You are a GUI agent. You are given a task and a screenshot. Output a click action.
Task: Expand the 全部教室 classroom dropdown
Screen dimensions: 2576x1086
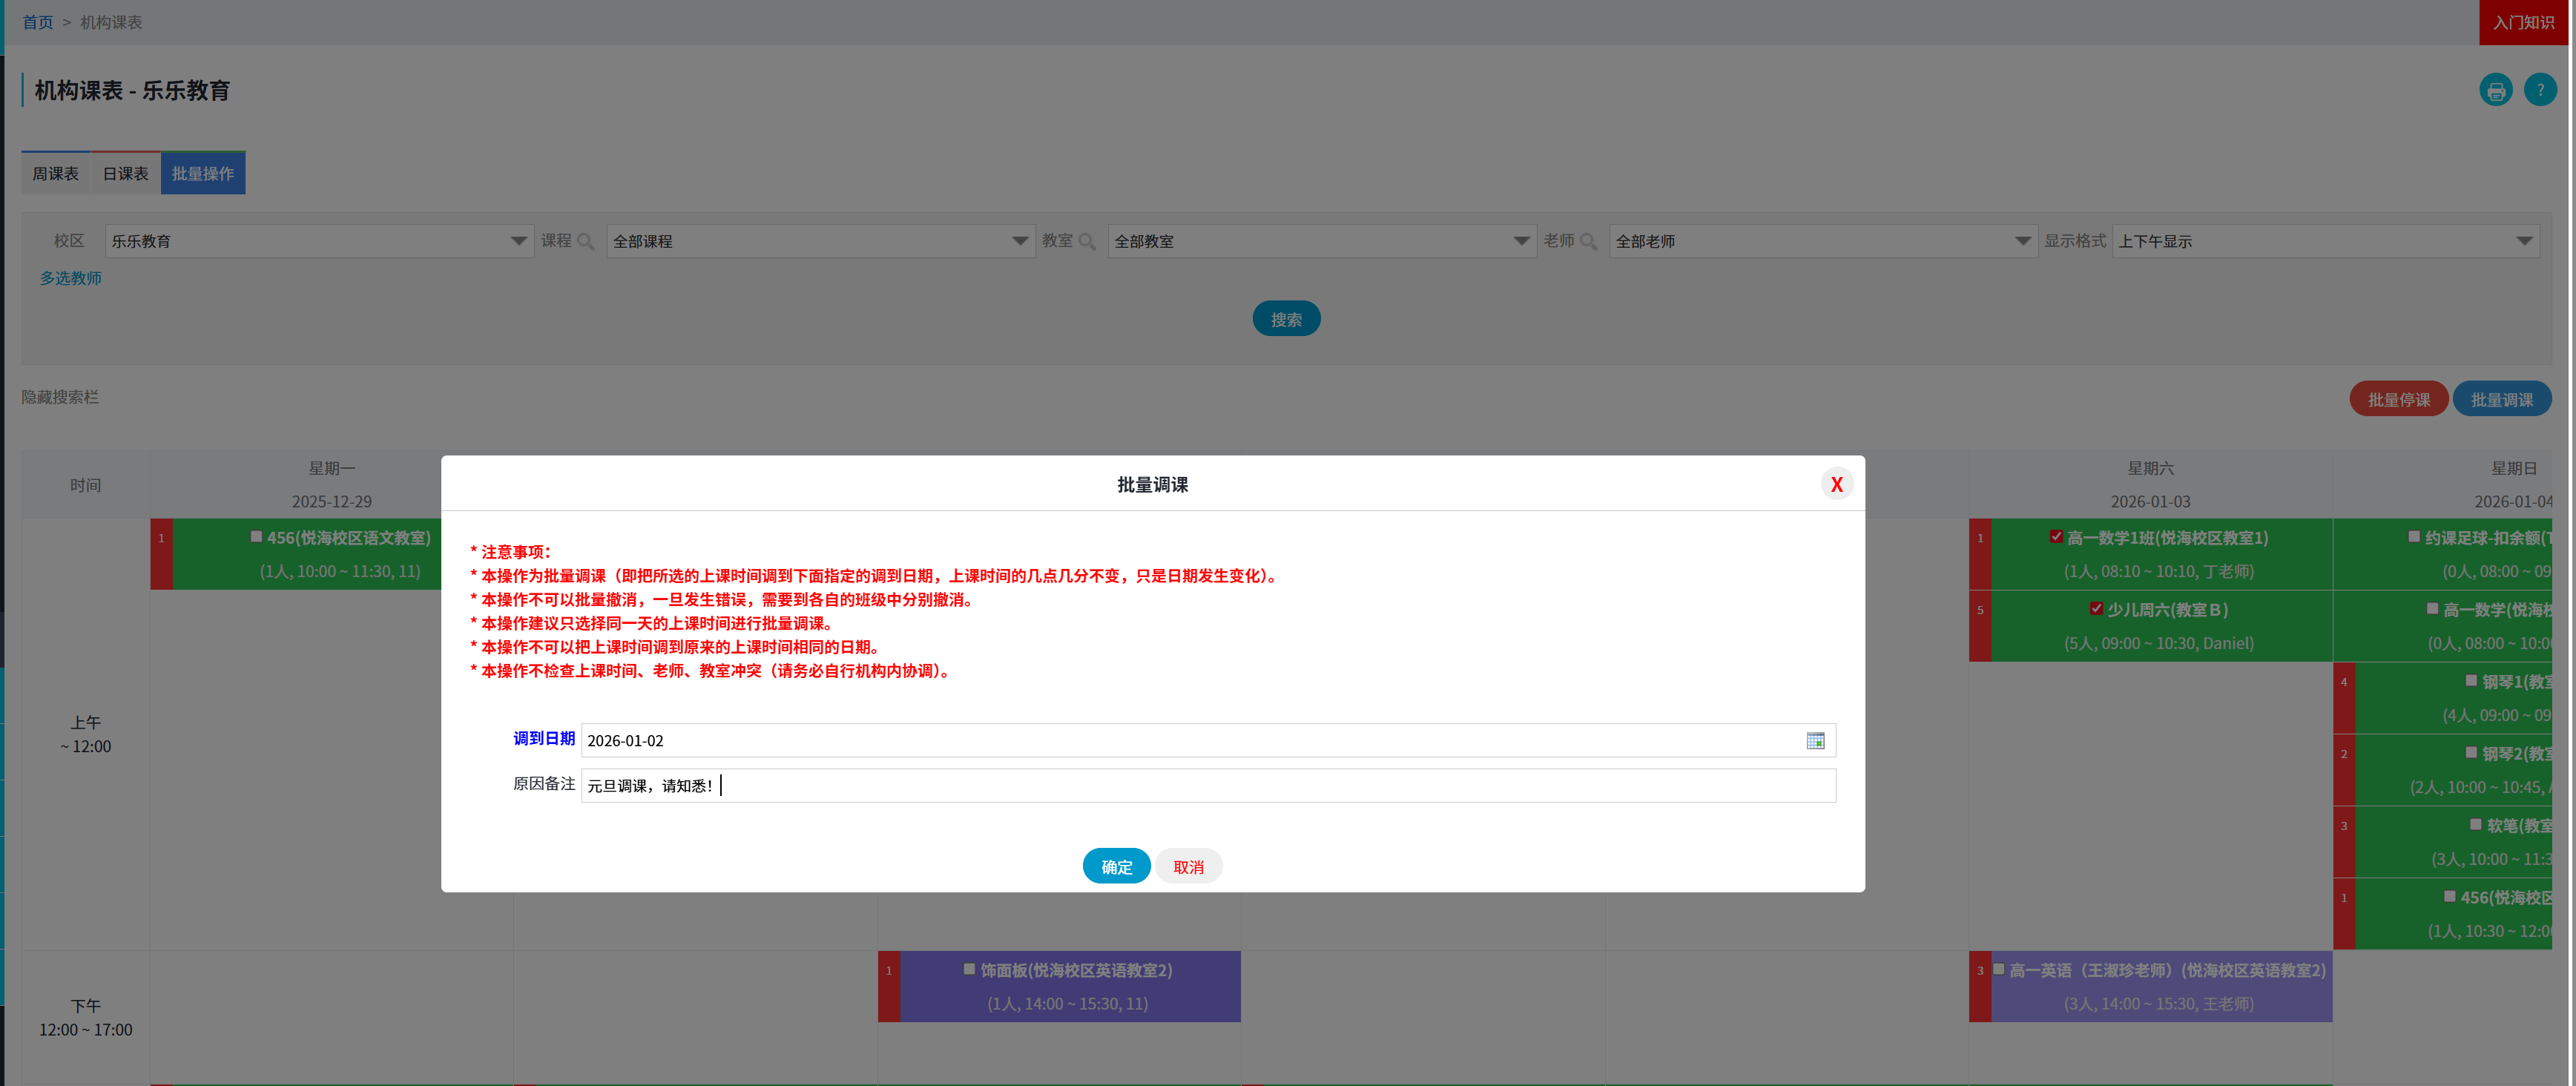(x=1521, y=241)
